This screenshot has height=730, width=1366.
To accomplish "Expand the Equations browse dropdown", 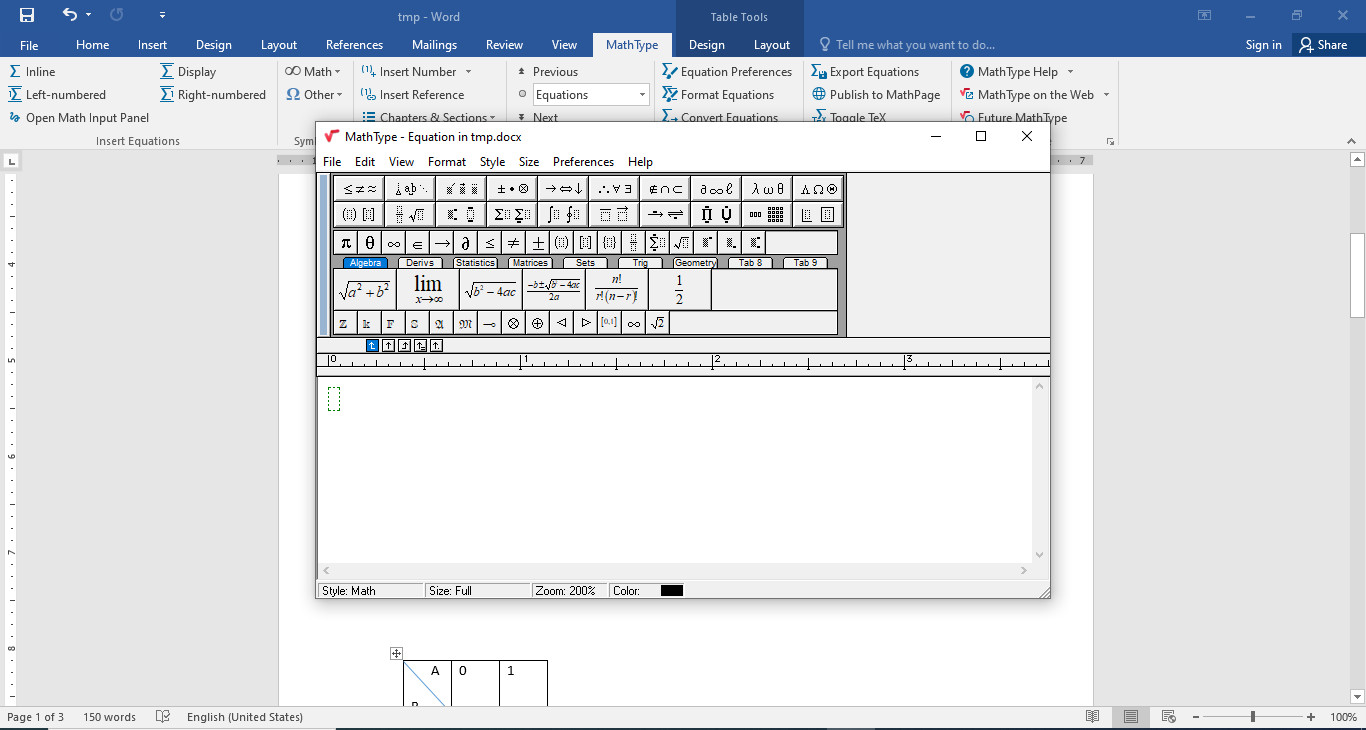I will pos(642,95).
